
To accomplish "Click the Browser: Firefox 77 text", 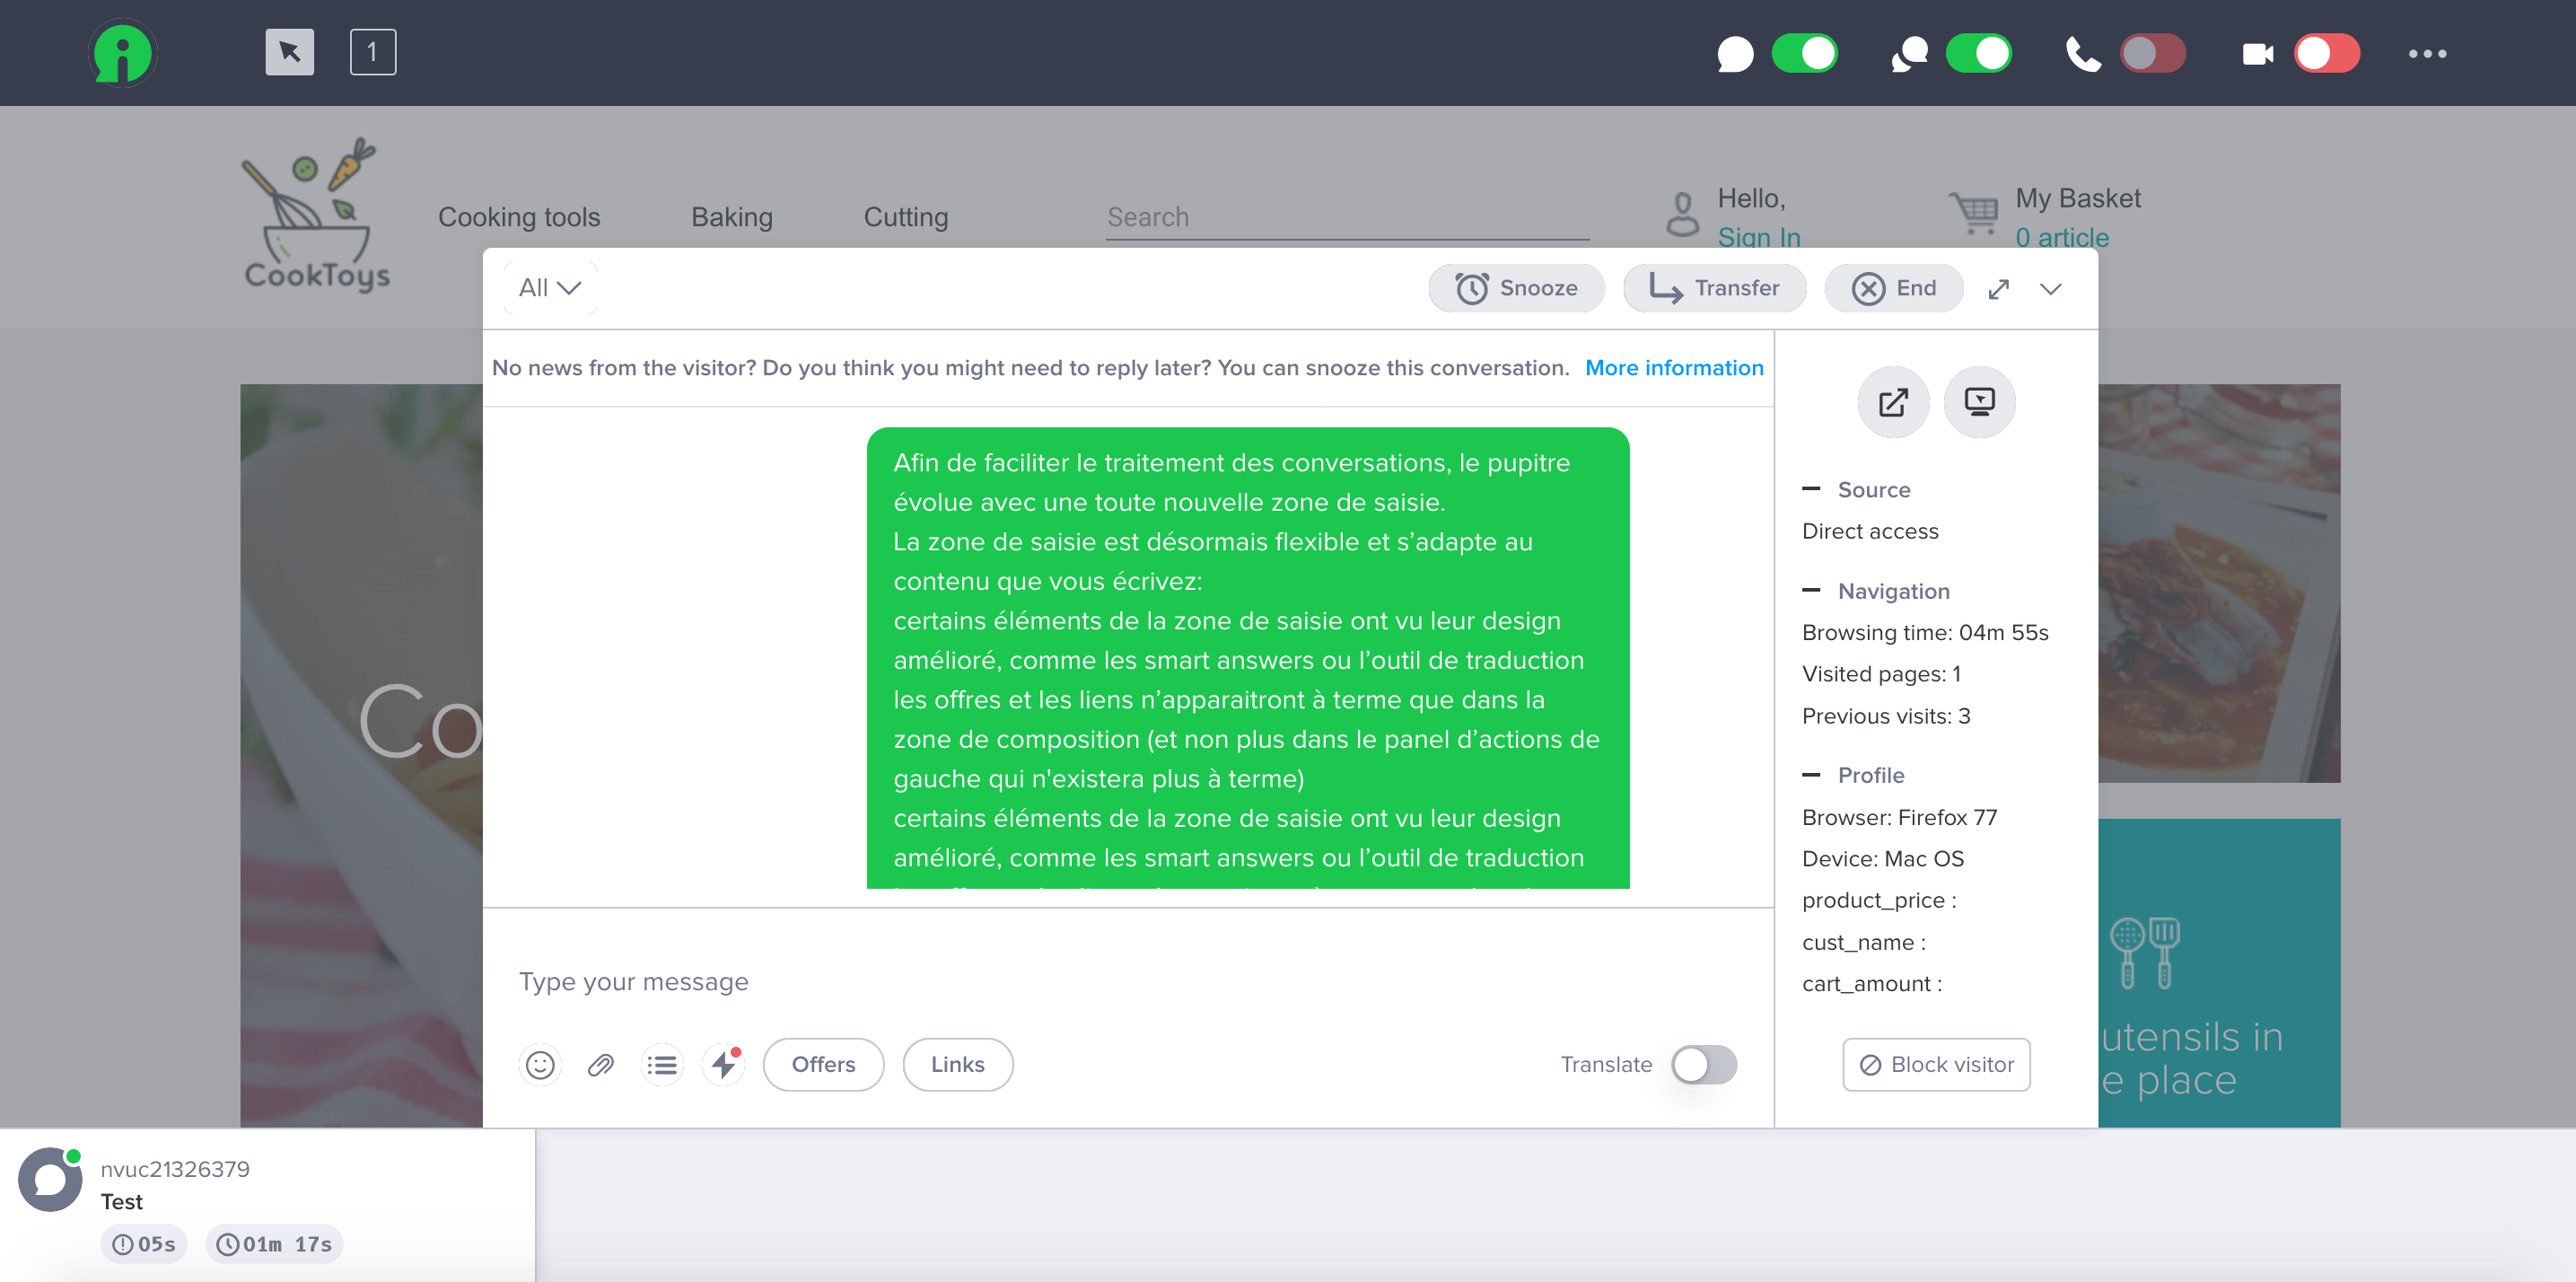I will click(1899, 817).
